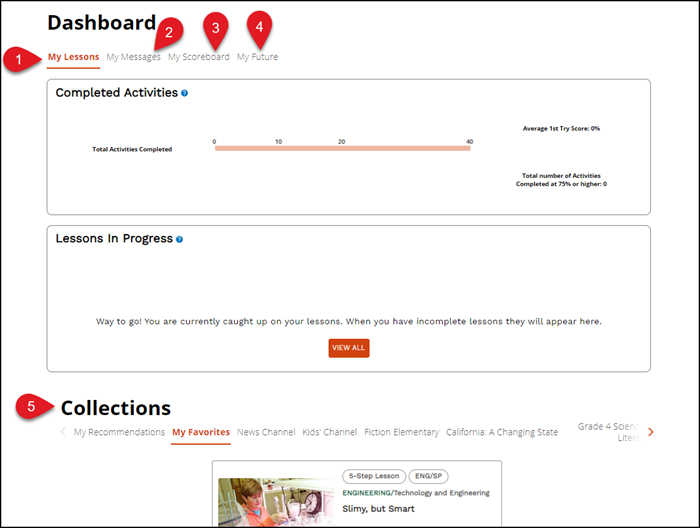The width and height of the screenshot is (700, 528).
Task: Click the Completed Activities help icon
Action: pos(185,93)
